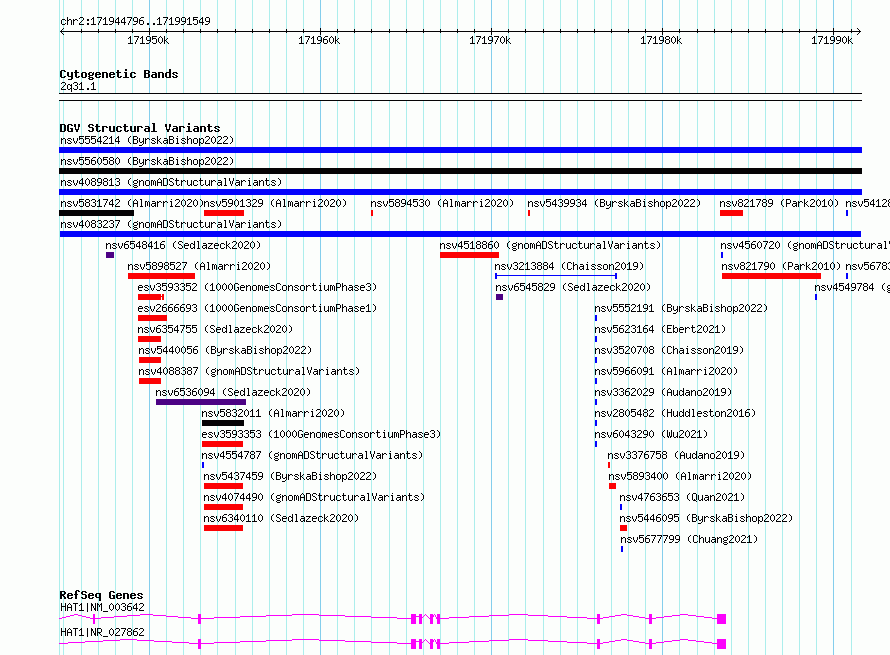Click the red bar under nsv4518860
The image size is (890, 655).
[469, 255]
